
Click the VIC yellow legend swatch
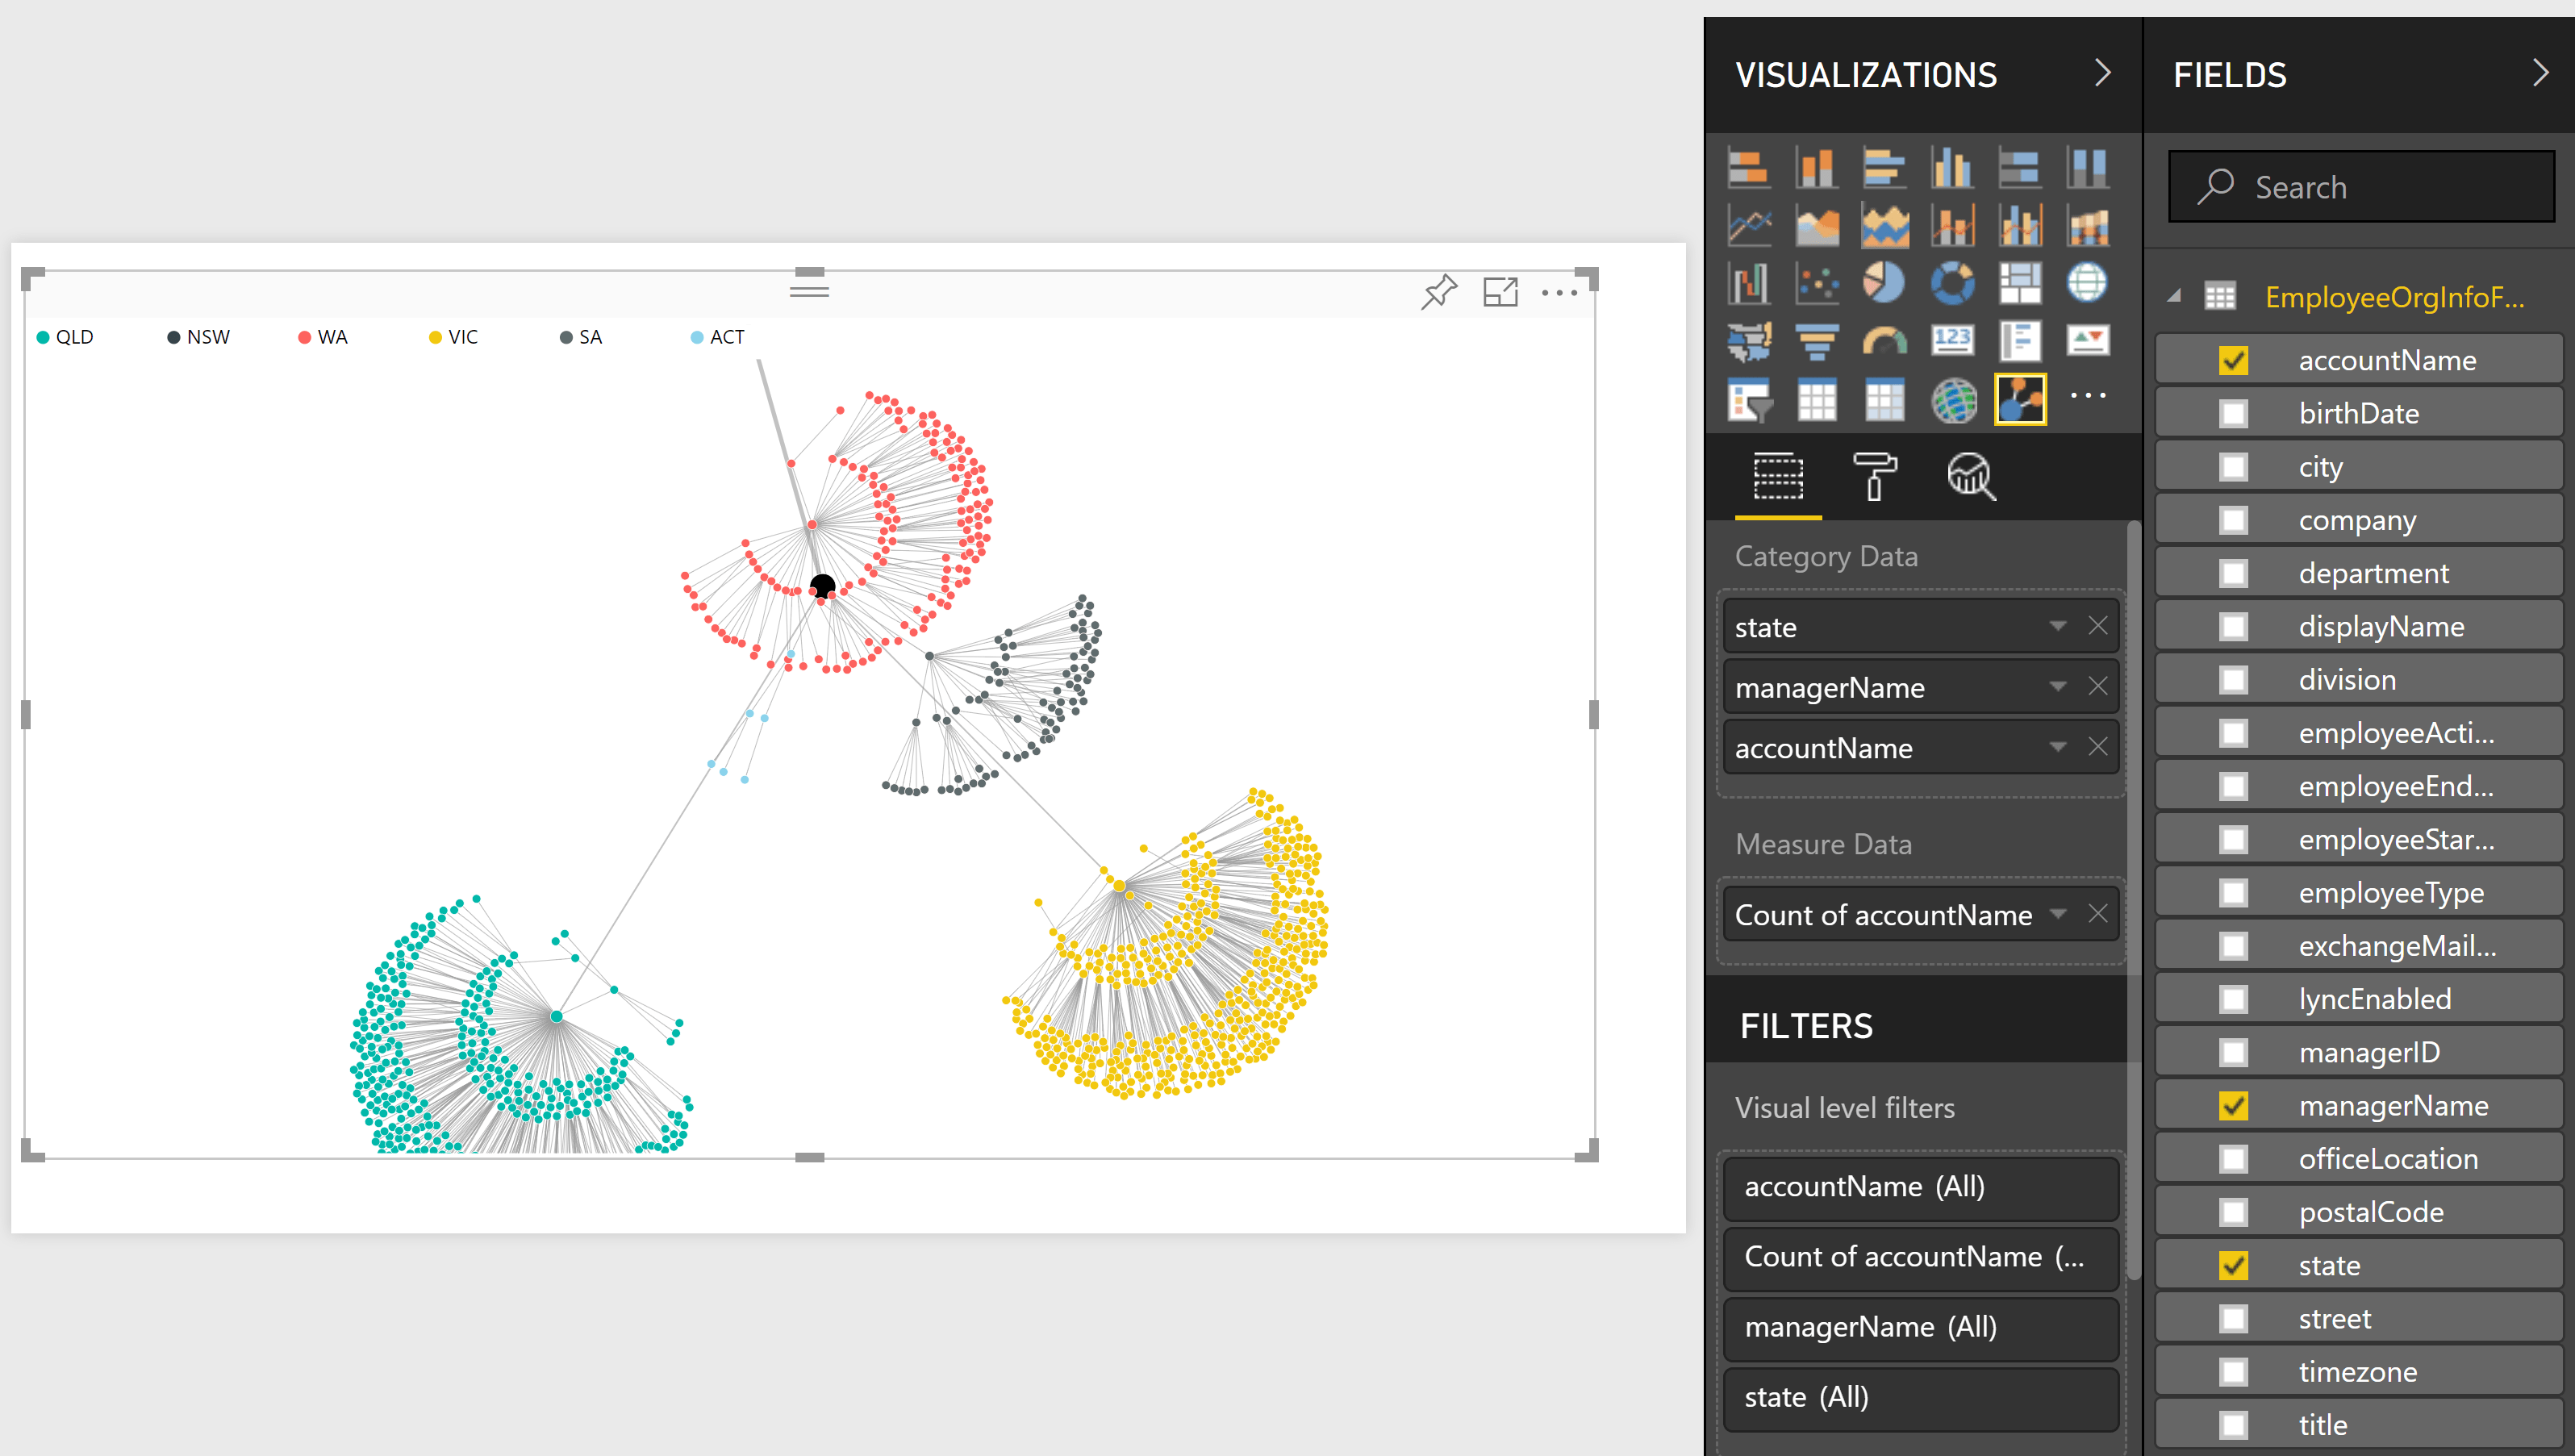tap(435, 338)
